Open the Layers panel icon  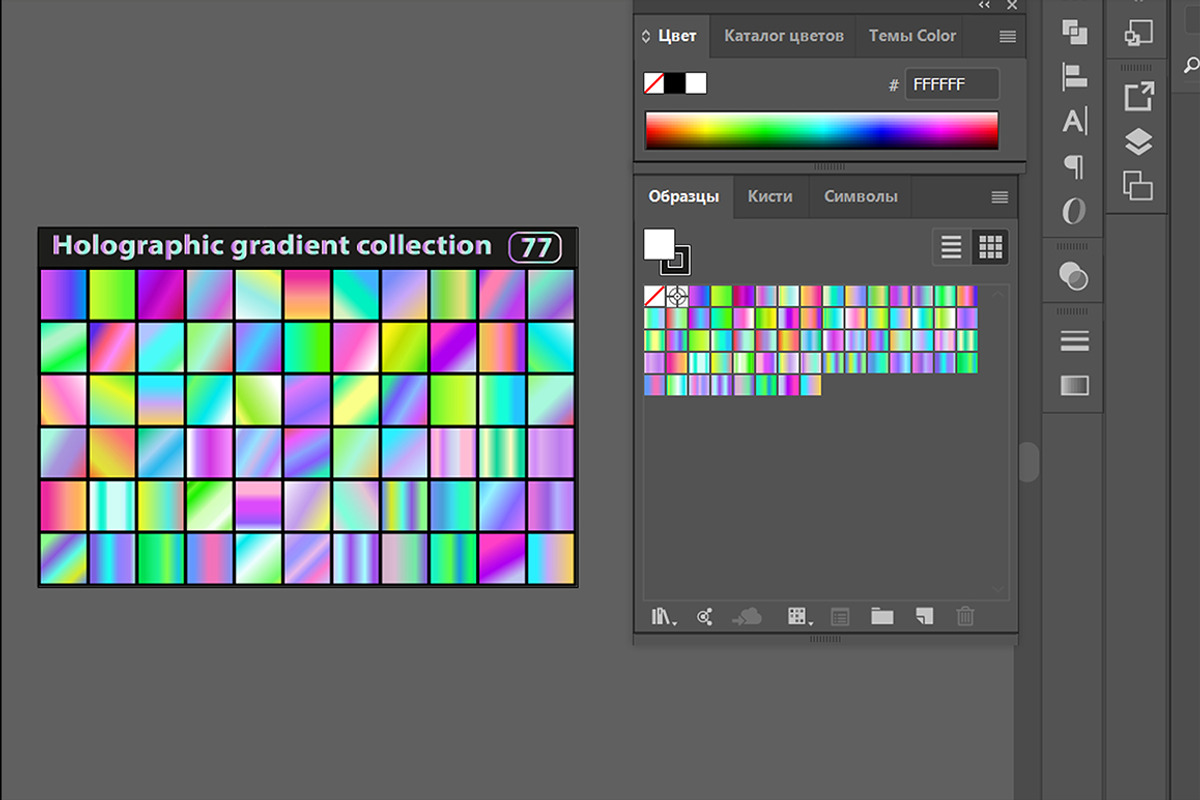pyautogui.click(x=1138, y=142)
